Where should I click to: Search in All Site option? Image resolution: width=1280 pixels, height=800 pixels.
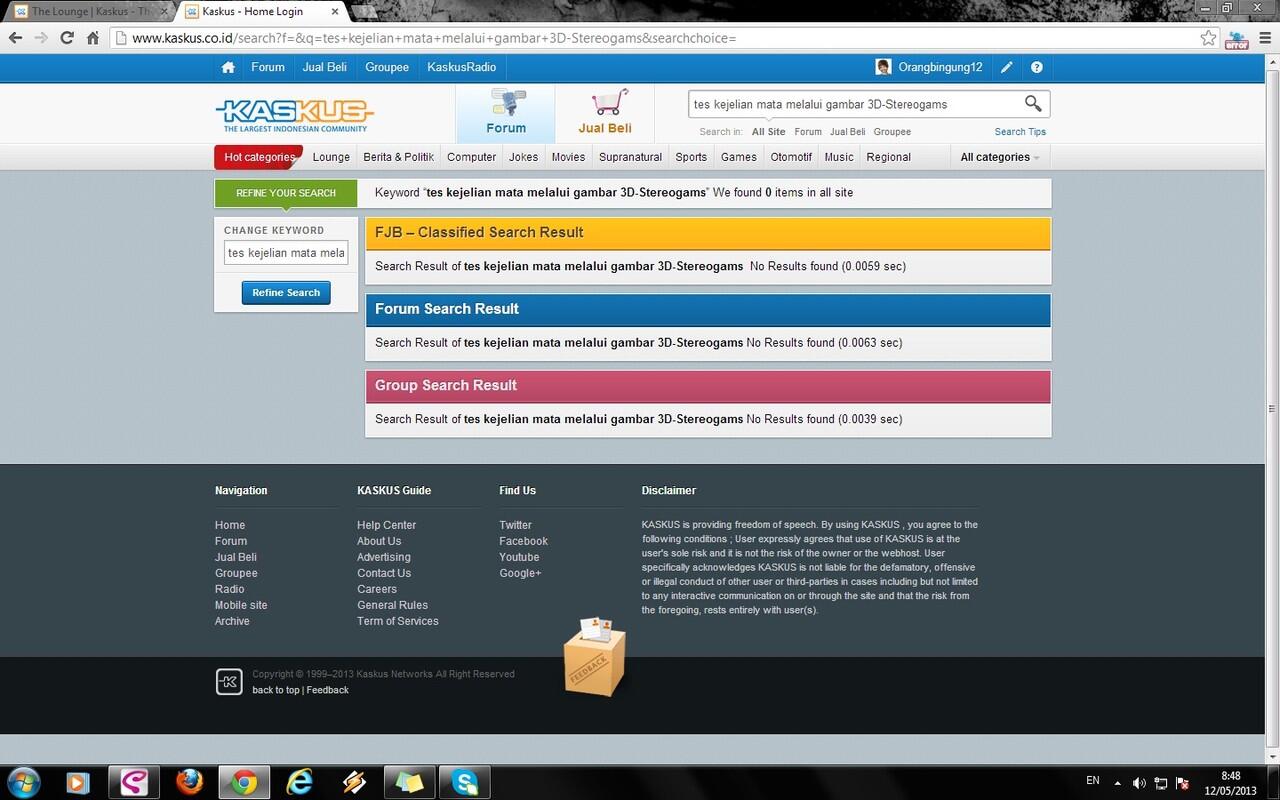[x=769, y=132]
